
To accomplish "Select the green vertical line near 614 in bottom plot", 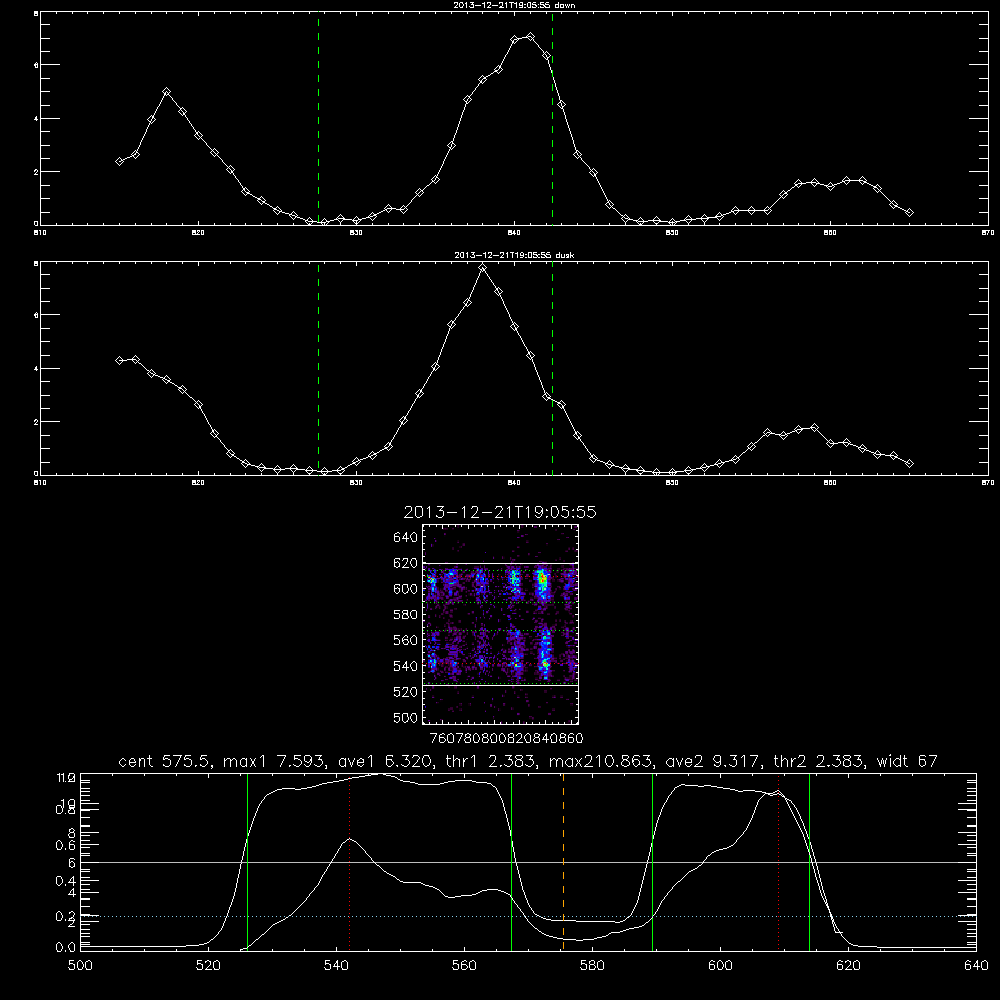I will pos(809,861).
